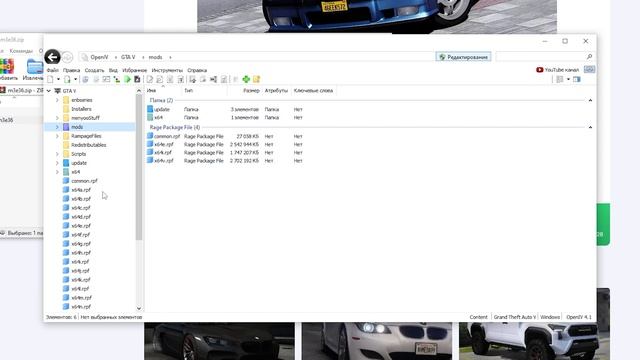Select x64v.rpf in the file list
Image resolution: width=640 pixels, height=360 pixels.
[x=164, y=161]
